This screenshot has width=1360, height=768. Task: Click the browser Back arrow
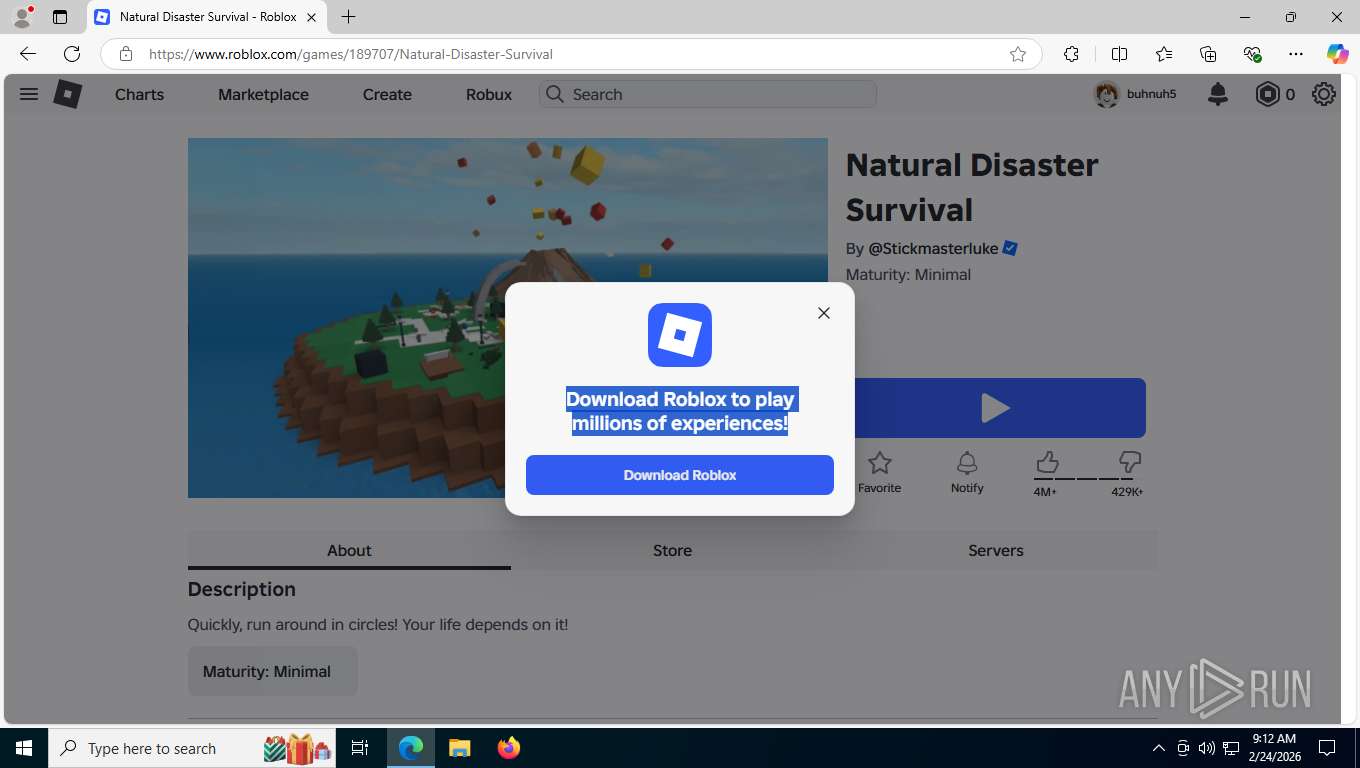pyautogui.click(x=28, y=54)
